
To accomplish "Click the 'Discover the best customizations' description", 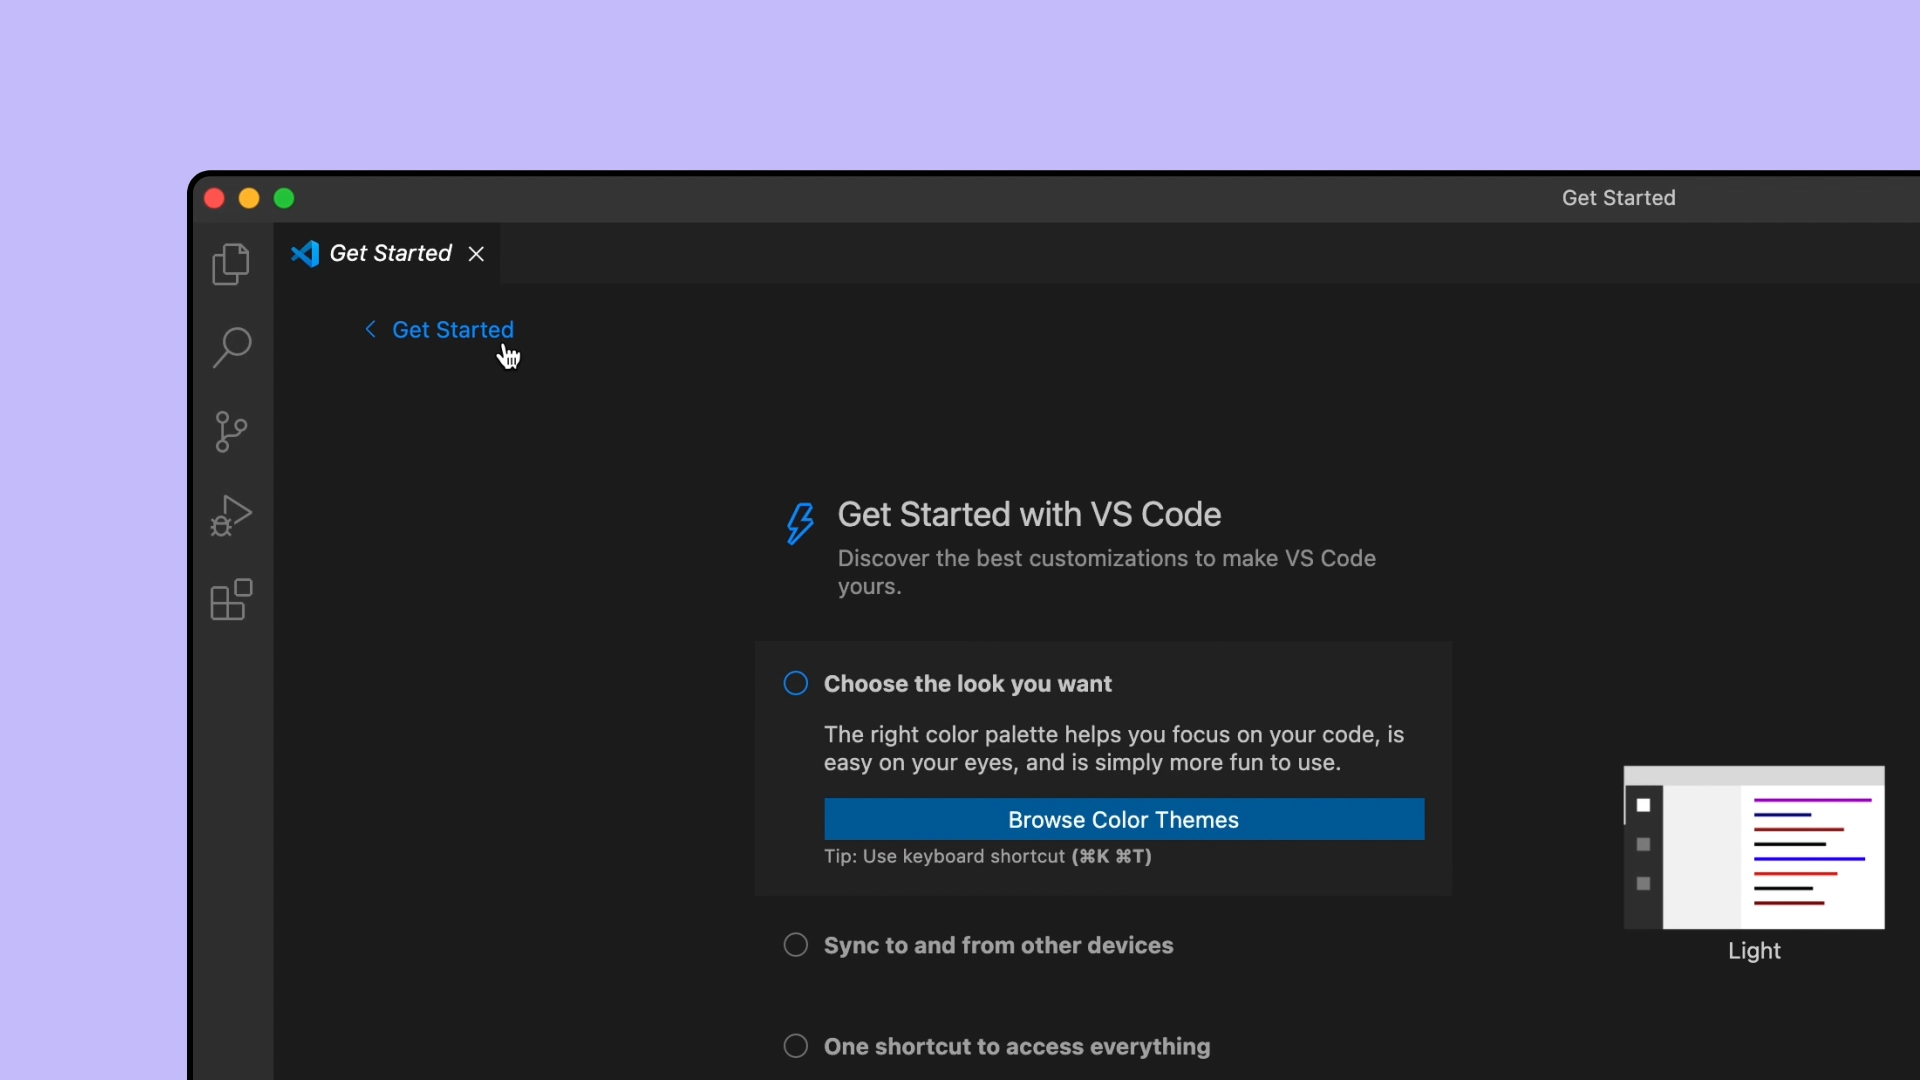I will pyautogui.click(x=1106, y=572).
